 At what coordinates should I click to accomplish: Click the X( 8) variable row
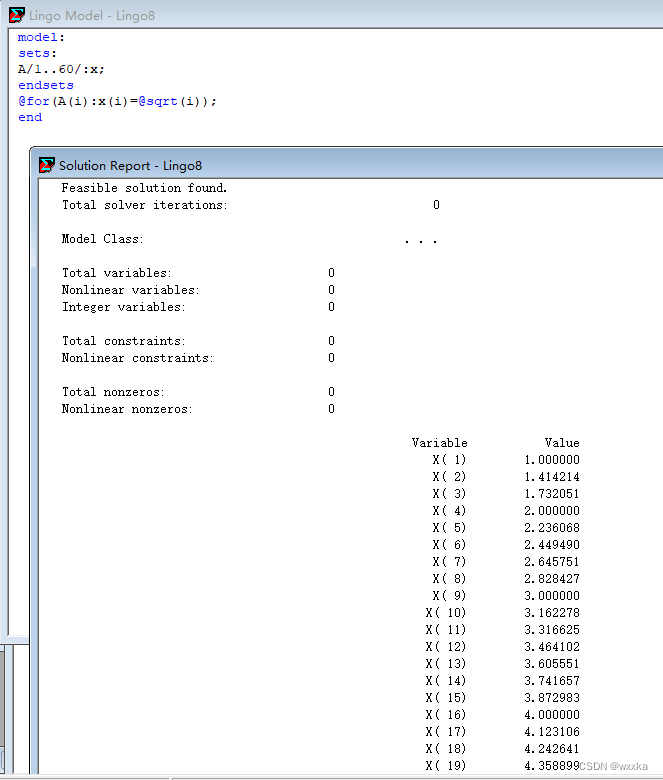506,579
